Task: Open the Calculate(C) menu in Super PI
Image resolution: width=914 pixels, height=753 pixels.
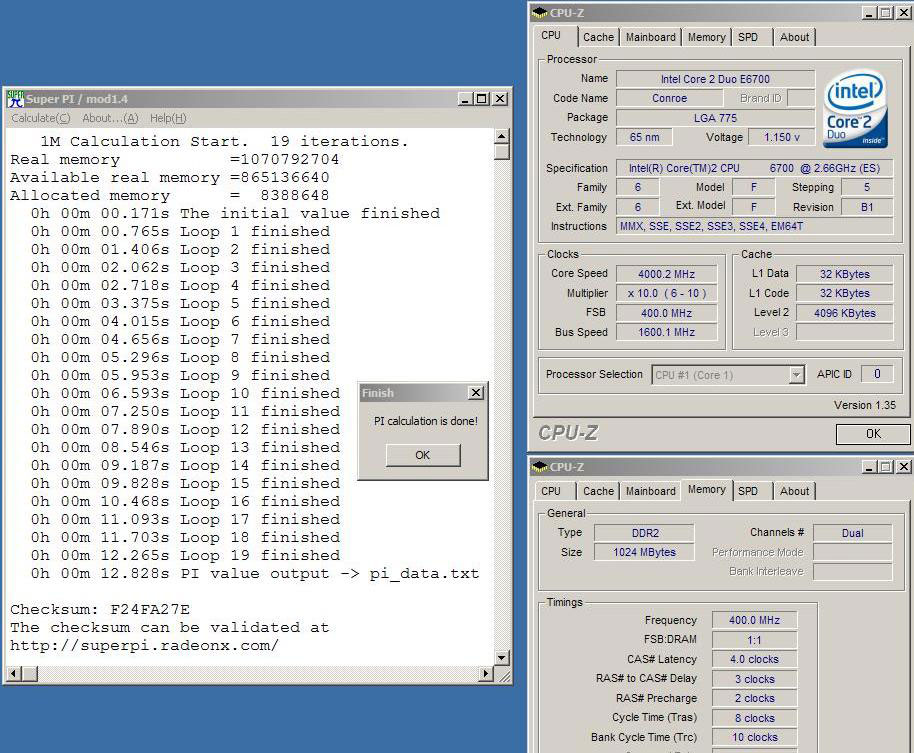Action: [x=41, y=118]
